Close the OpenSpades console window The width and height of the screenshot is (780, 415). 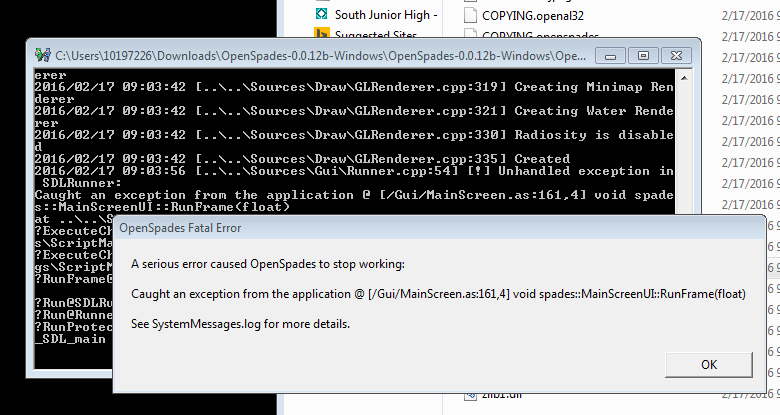pyautogui.click(x=675, y=54)
